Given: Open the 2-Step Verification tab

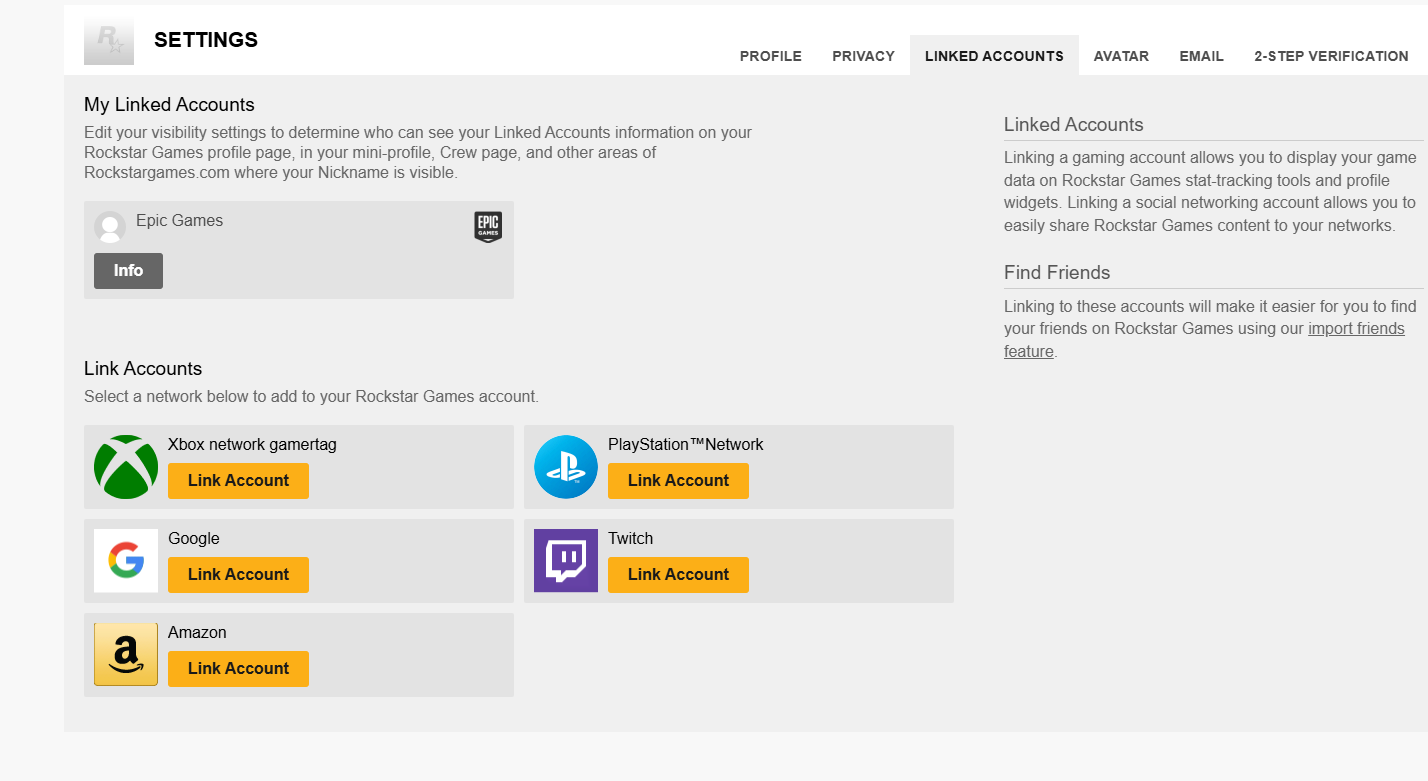Looking at the screenshot, I should click(x=1332, y=56).
